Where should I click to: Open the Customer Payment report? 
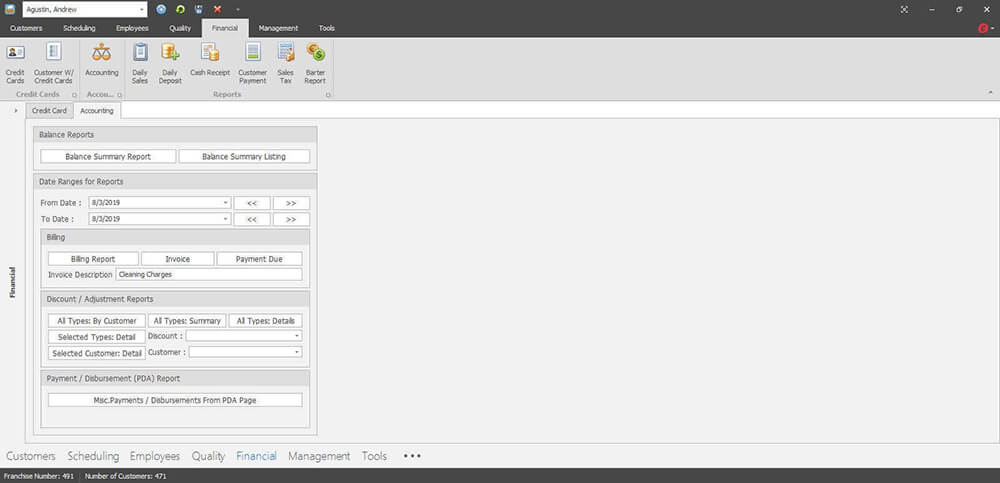252,62
